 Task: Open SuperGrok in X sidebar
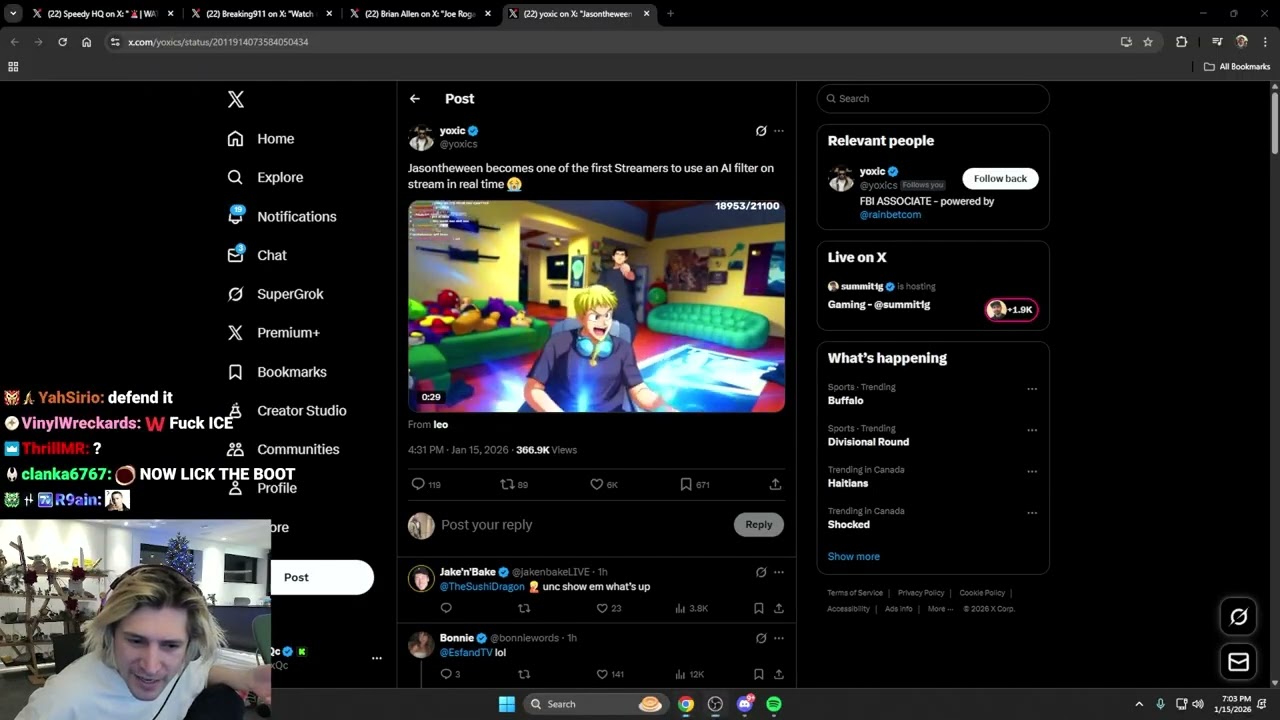(x=275, y=294)
